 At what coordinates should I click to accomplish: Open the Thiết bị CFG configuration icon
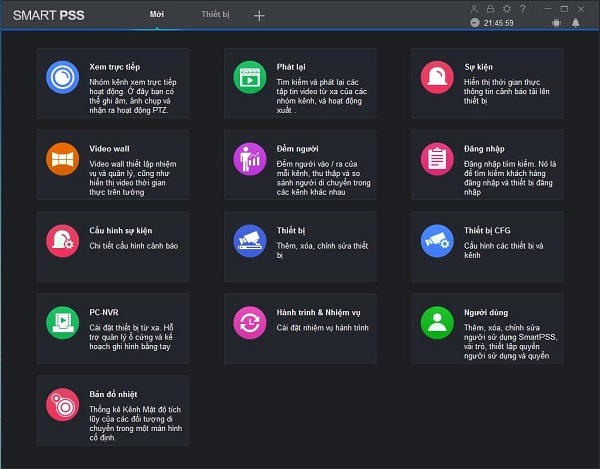435,240
